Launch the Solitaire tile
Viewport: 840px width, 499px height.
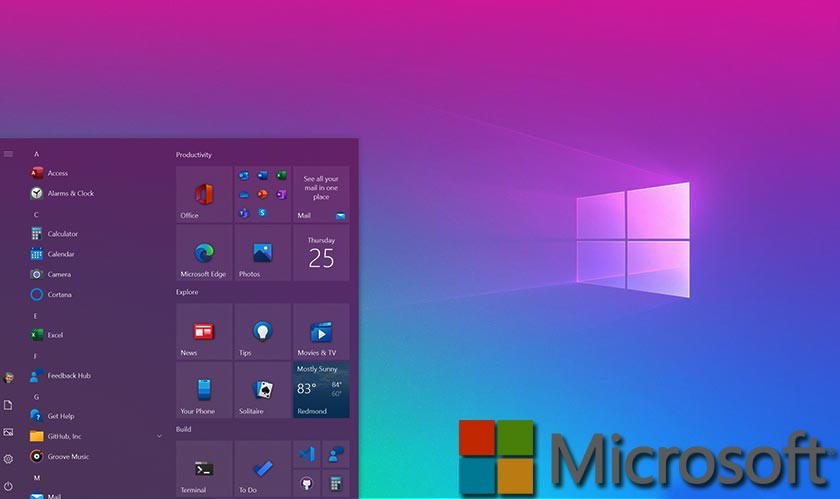(x=262, y=390)
